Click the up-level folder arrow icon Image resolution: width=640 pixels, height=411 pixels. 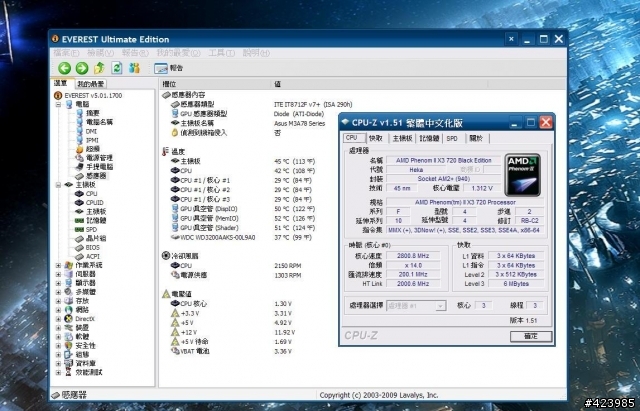pos(100,68)
